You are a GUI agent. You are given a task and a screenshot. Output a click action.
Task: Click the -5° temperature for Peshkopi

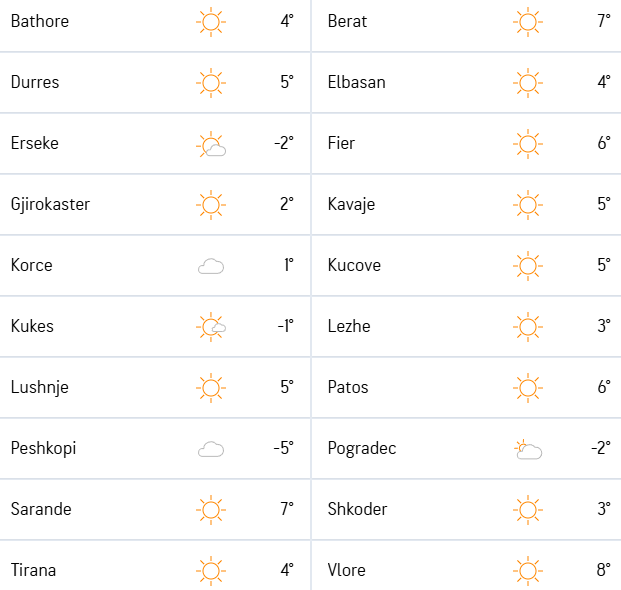[x=284, y=448]
